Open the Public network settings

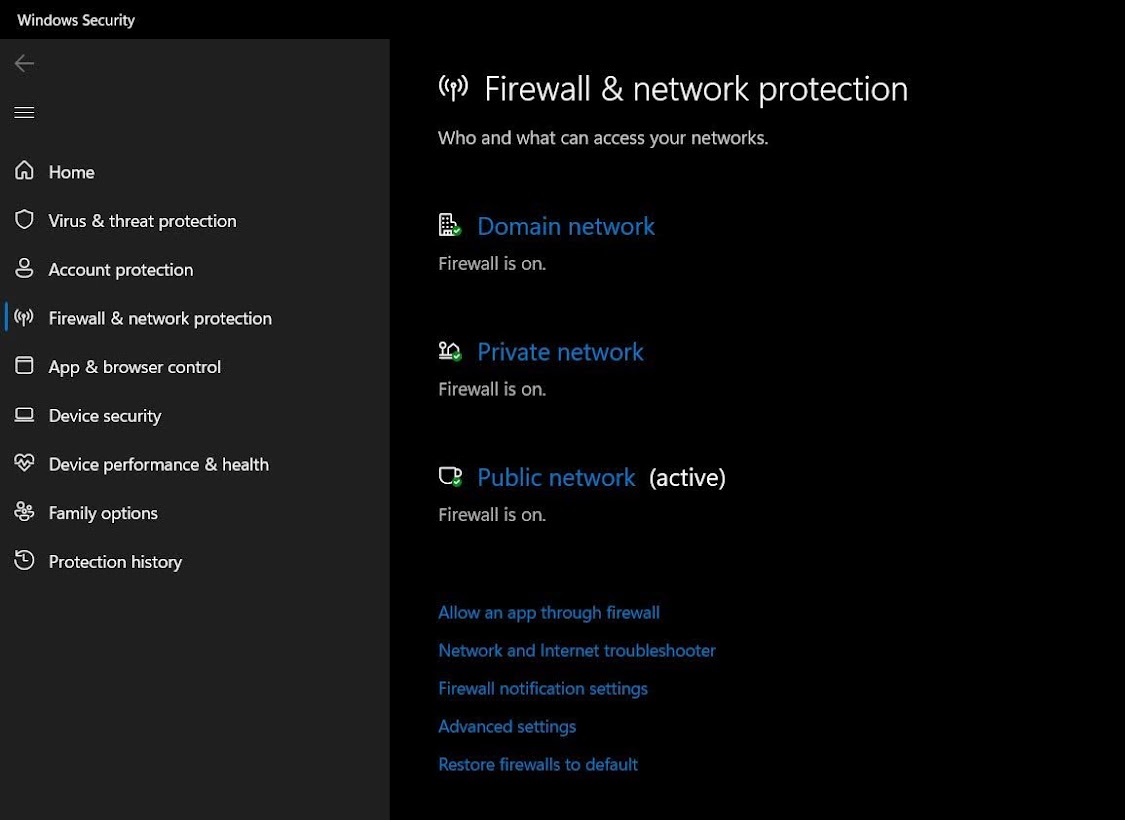556,477
